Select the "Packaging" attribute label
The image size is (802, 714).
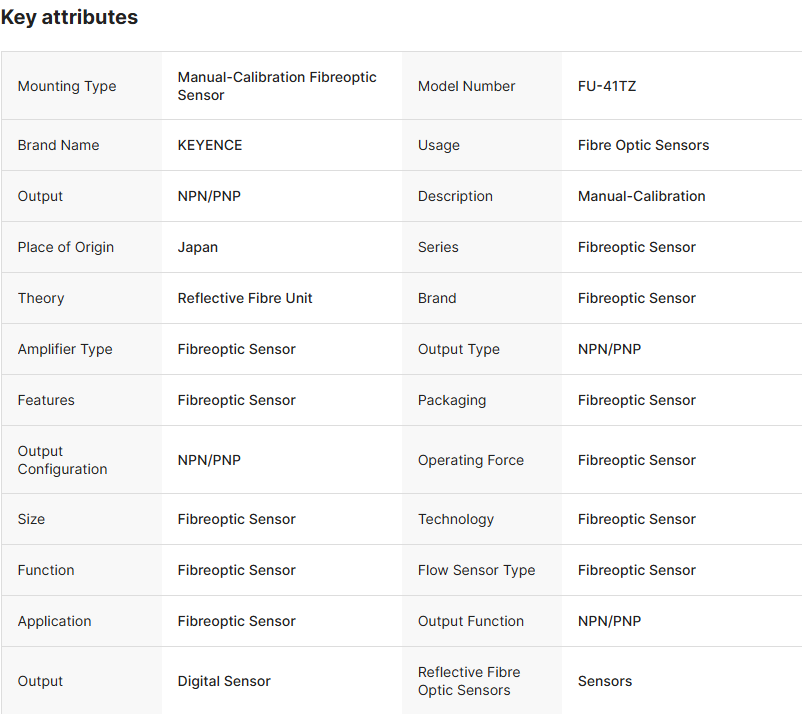tap(452, 400)
